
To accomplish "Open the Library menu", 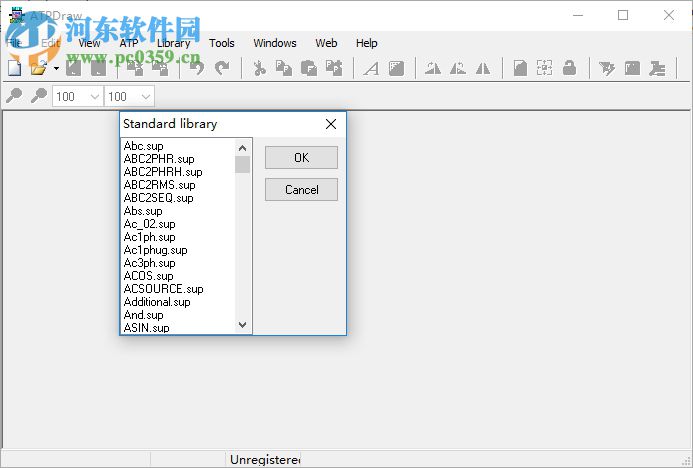I will click(173, 43).
